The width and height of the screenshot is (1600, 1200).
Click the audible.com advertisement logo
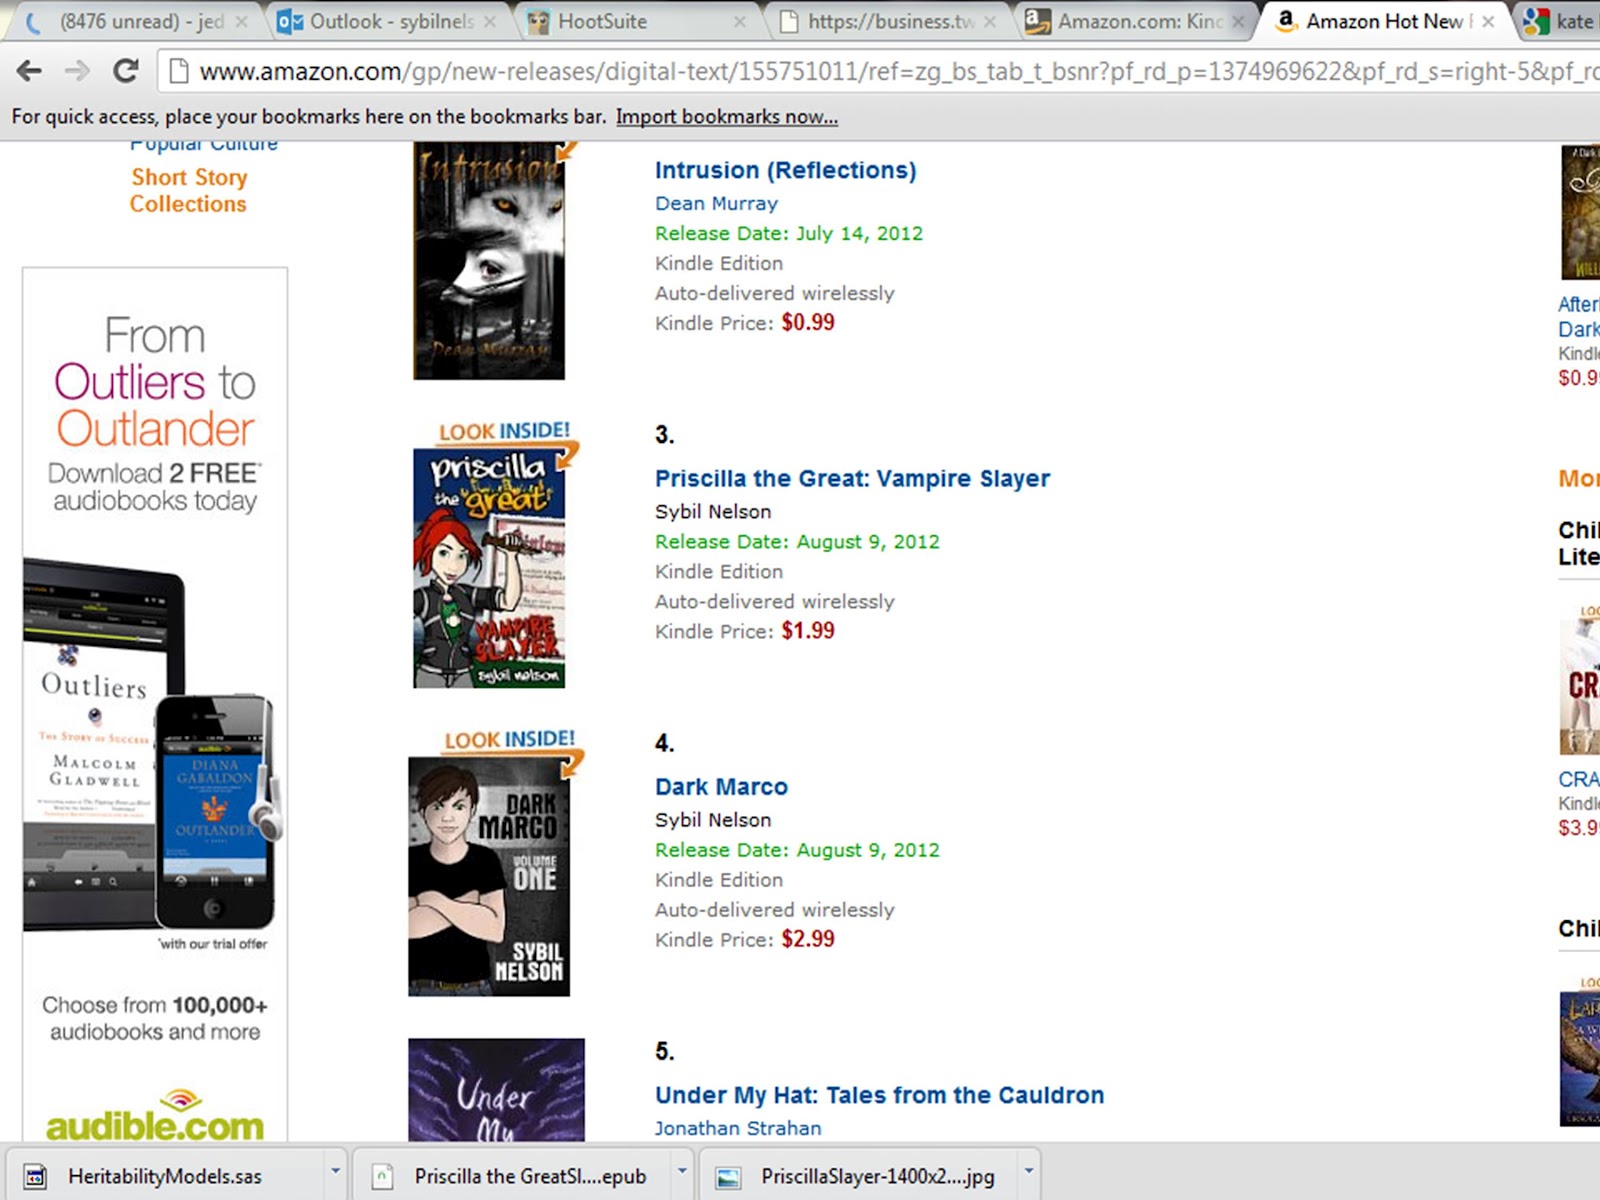[155, 1118]
